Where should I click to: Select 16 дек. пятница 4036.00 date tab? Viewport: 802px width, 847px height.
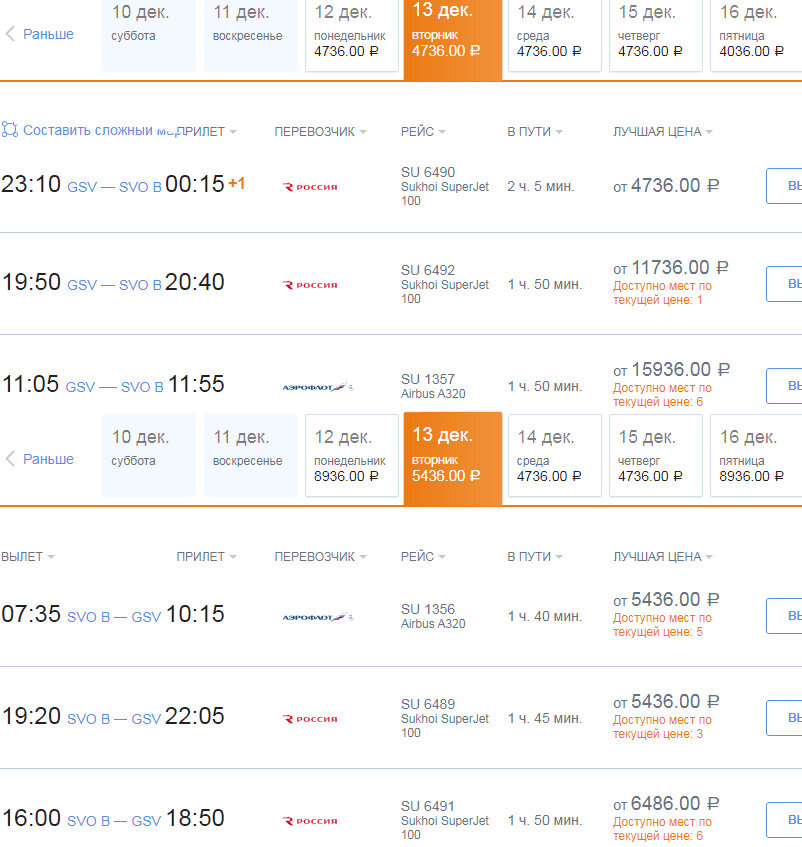[x=756, y=33]
